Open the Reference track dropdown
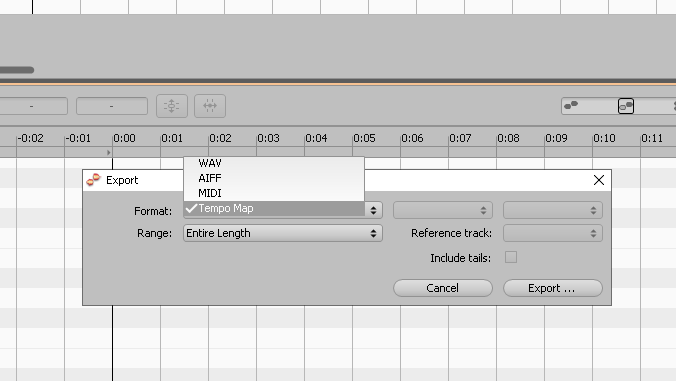The image size is (676, 381). click(553, 233)
